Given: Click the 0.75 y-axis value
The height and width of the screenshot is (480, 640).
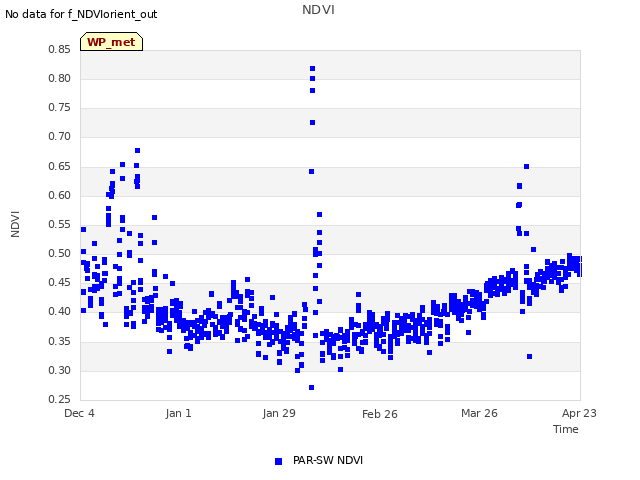Looking at the screenshot, I should [x=59, y=107].
